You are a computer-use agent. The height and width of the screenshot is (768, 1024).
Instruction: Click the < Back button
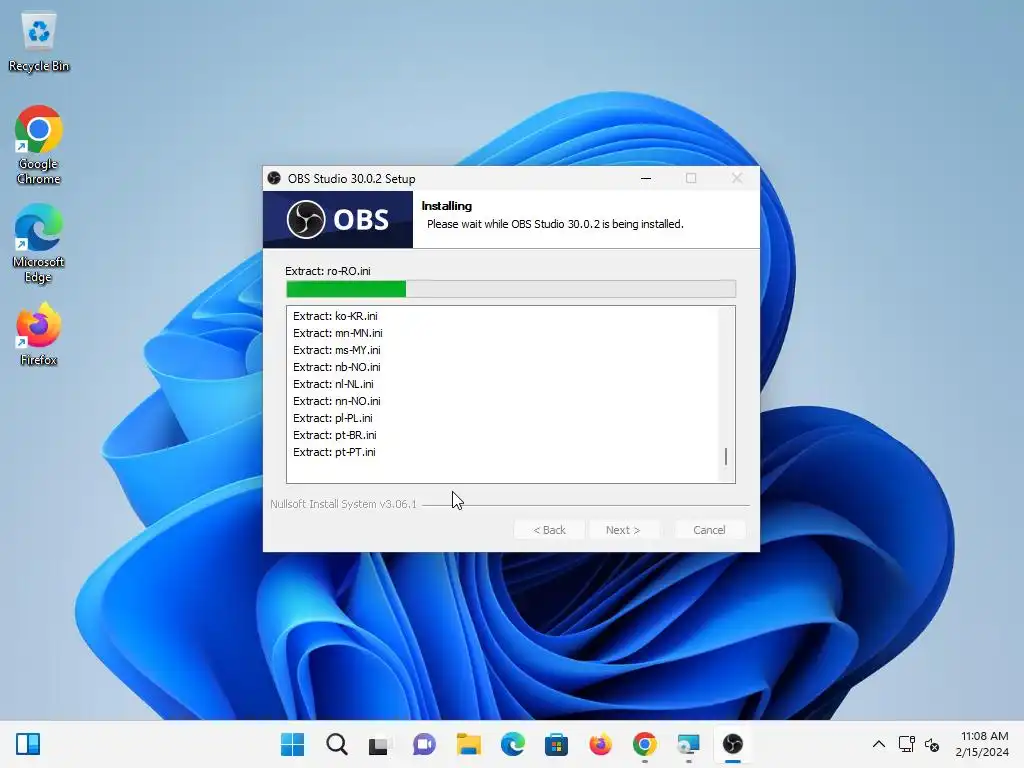[x=549, y=530]
